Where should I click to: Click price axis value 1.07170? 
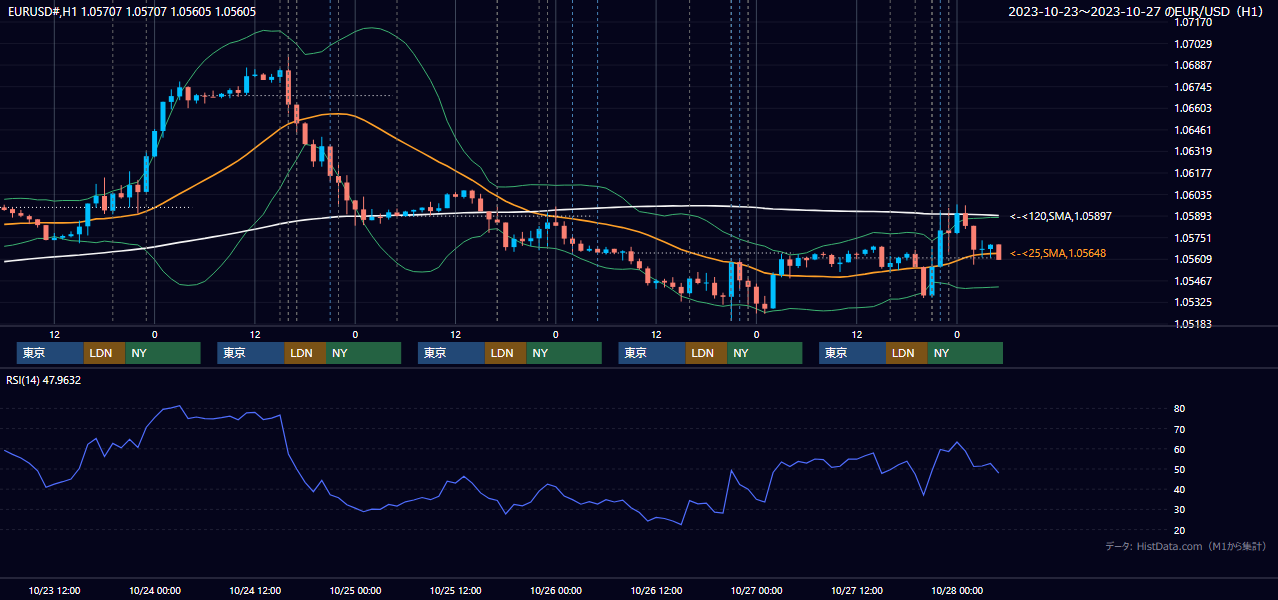pyautogui.click(x=1194, y=22)
